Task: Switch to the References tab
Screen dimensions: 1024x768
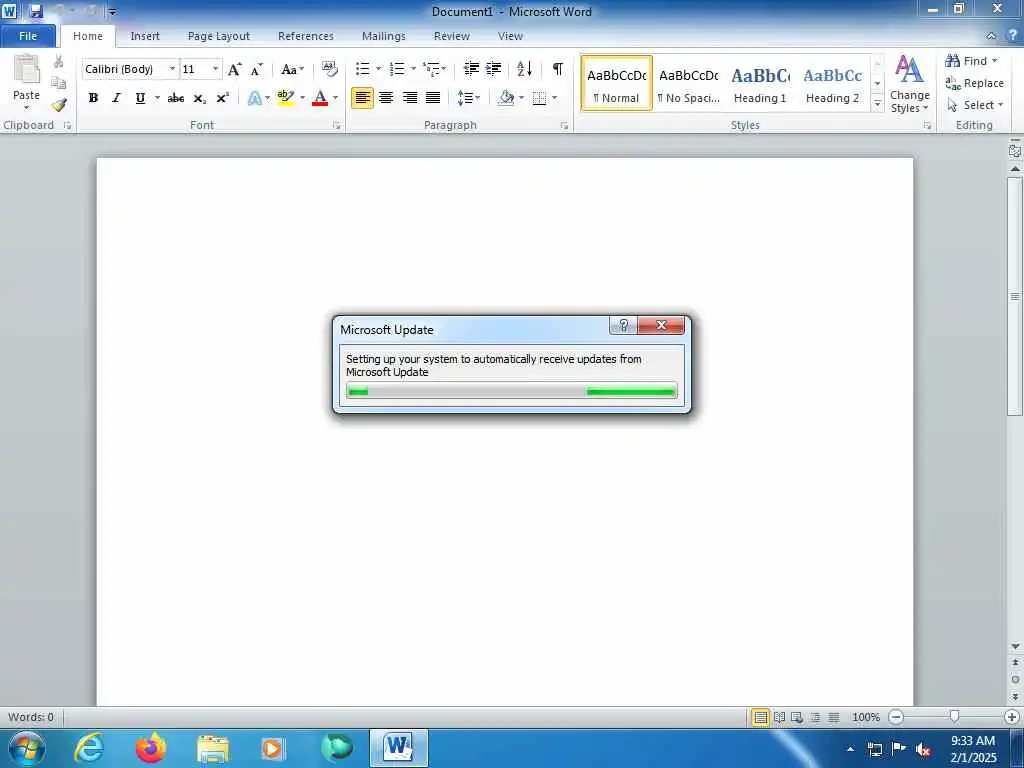Action: [306, 36]
